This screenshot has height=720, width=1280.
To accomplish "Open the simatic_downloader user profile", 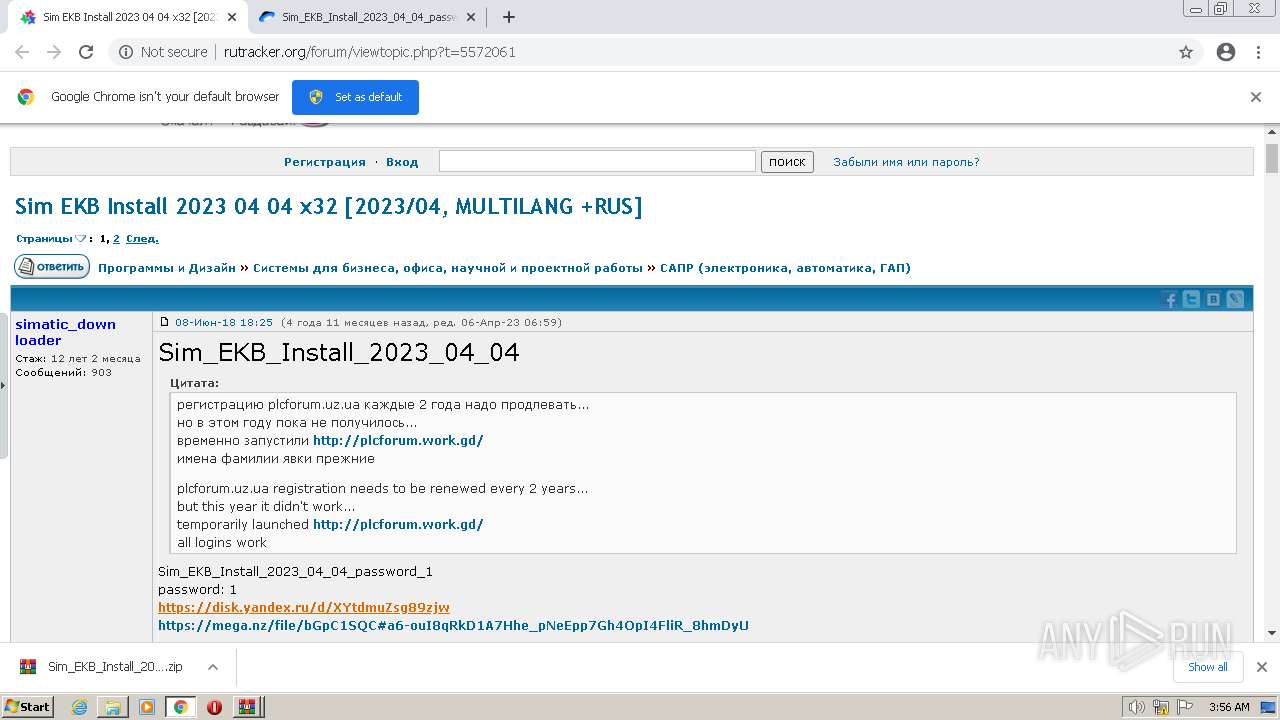I will click(x=65, y=332).
